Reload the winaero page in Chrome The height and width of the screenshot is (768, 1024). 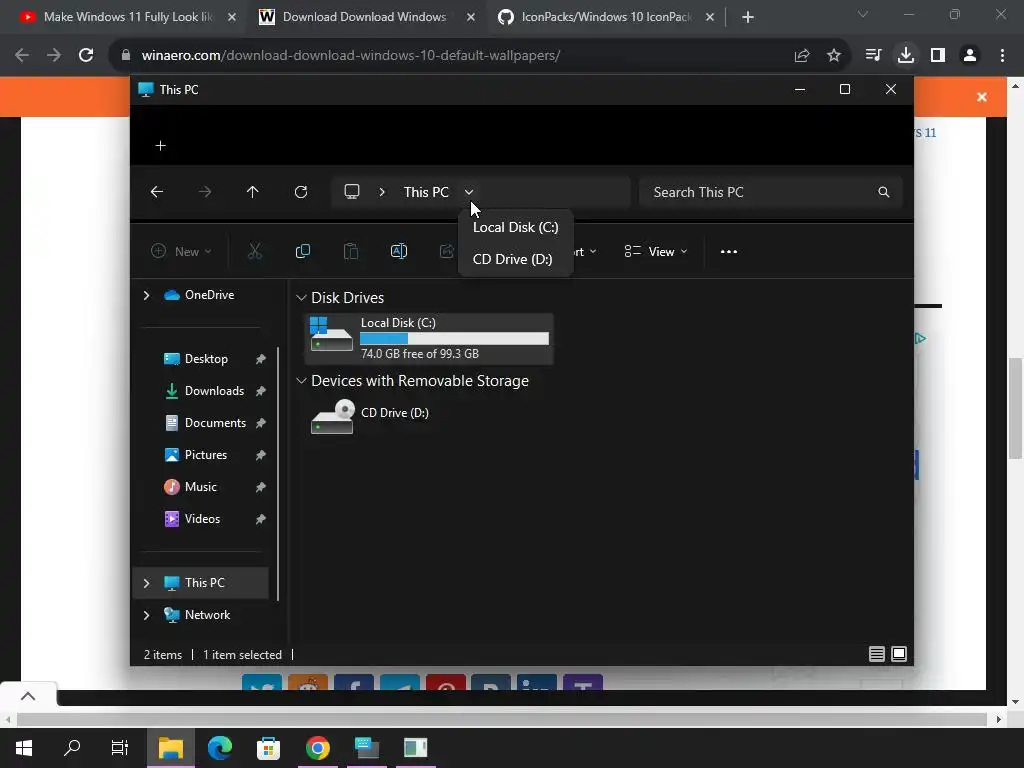pyautogui.click(x=86, y=55)
